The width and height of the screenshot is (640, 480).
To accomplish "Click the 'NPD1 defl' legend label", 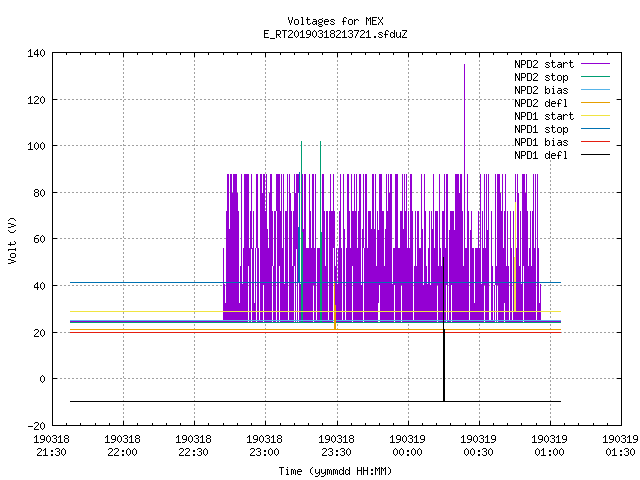I will [541, 156].
